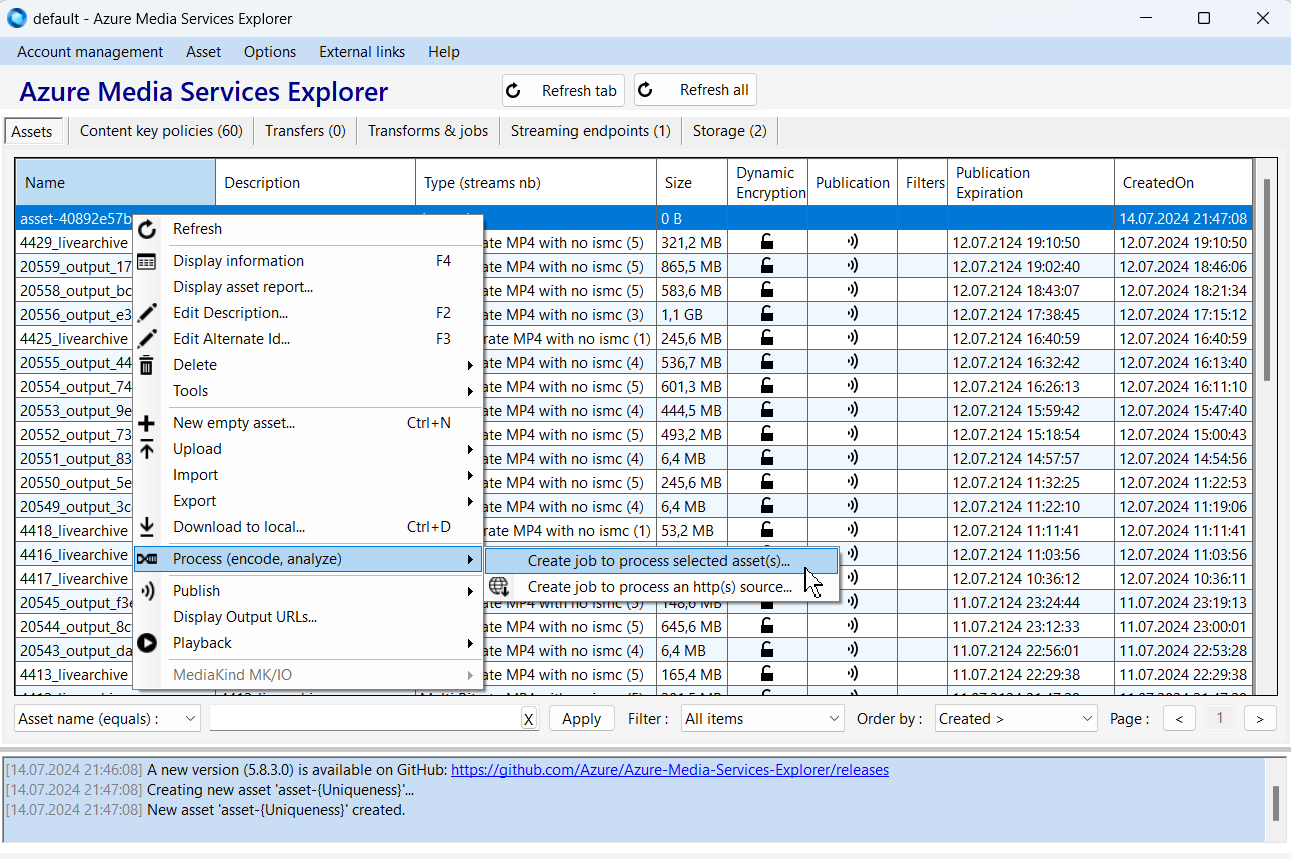Click the publication icon in 12.07.2124 14:57:57 row
Viewport: 1291px width, 859px height.
(x=852, y=458)
